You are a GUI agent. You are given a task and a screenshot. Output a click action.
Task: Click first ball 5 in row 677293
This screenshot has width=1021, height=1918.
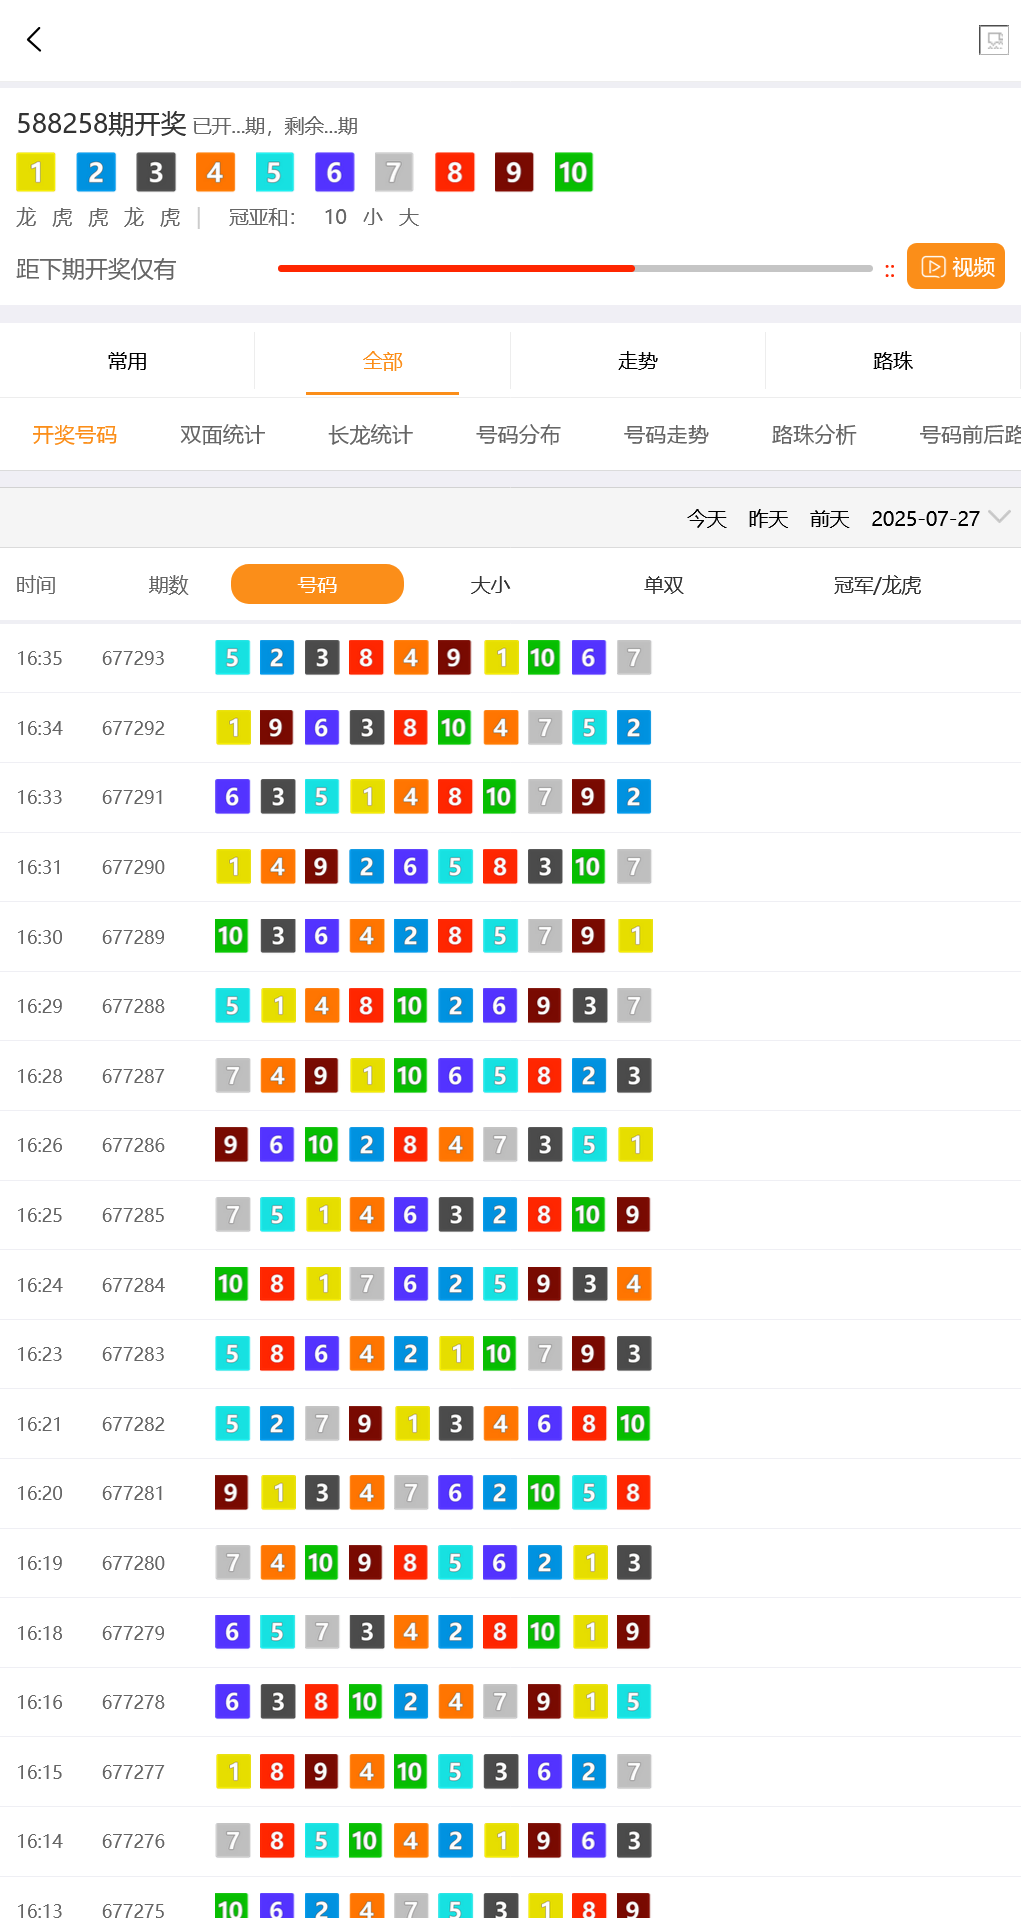coord(232,658)
